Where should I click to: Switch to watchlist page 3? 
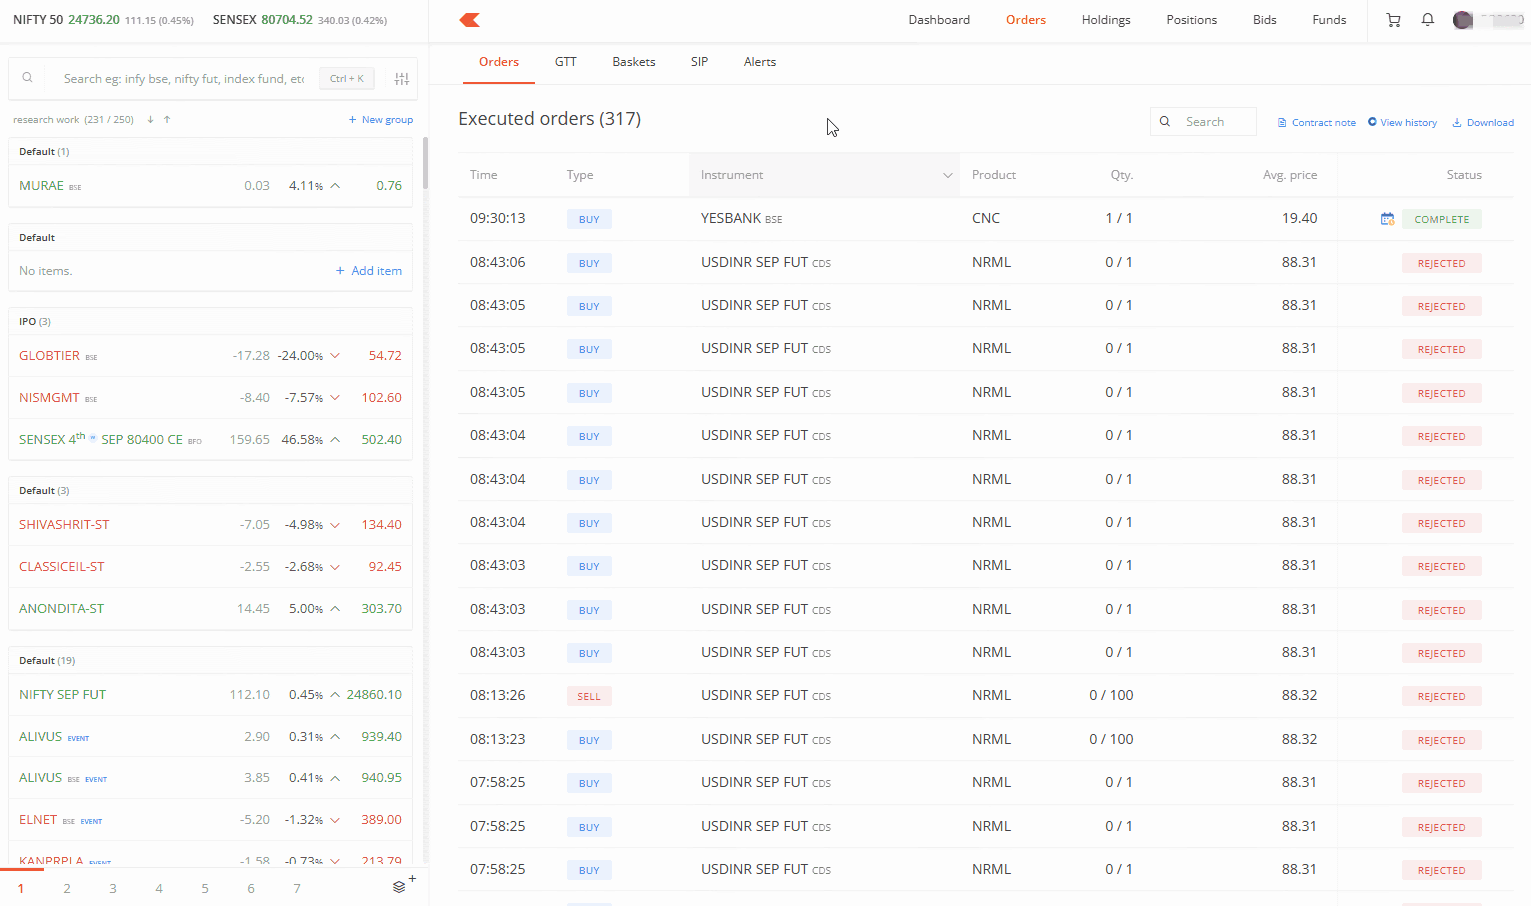pos(113,888)
